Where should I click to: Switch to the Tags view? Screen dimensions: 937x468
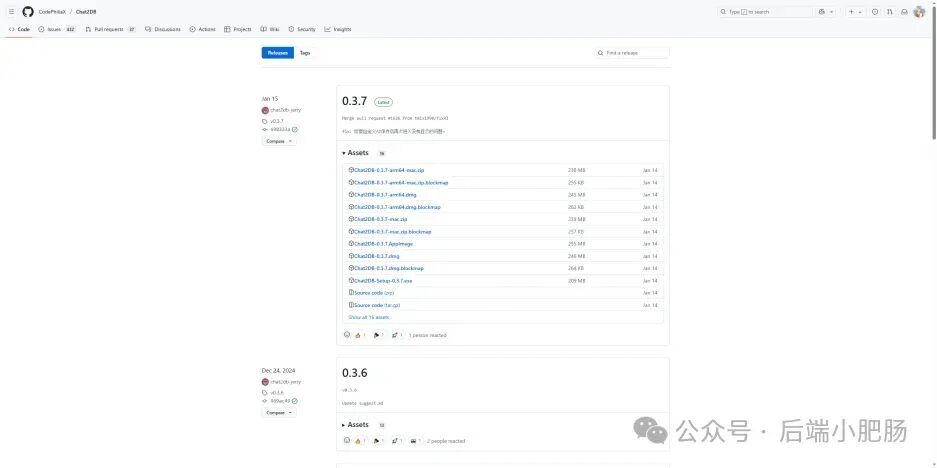coord(305,53)
